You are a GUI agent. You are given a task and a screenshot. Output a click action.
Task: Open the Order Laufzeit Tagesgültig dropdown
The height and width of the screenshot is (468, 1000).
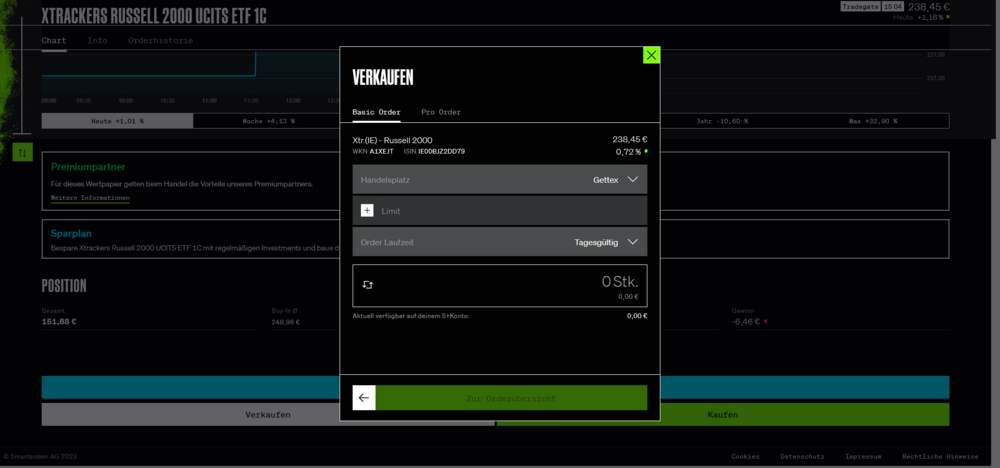click(499, 242)
